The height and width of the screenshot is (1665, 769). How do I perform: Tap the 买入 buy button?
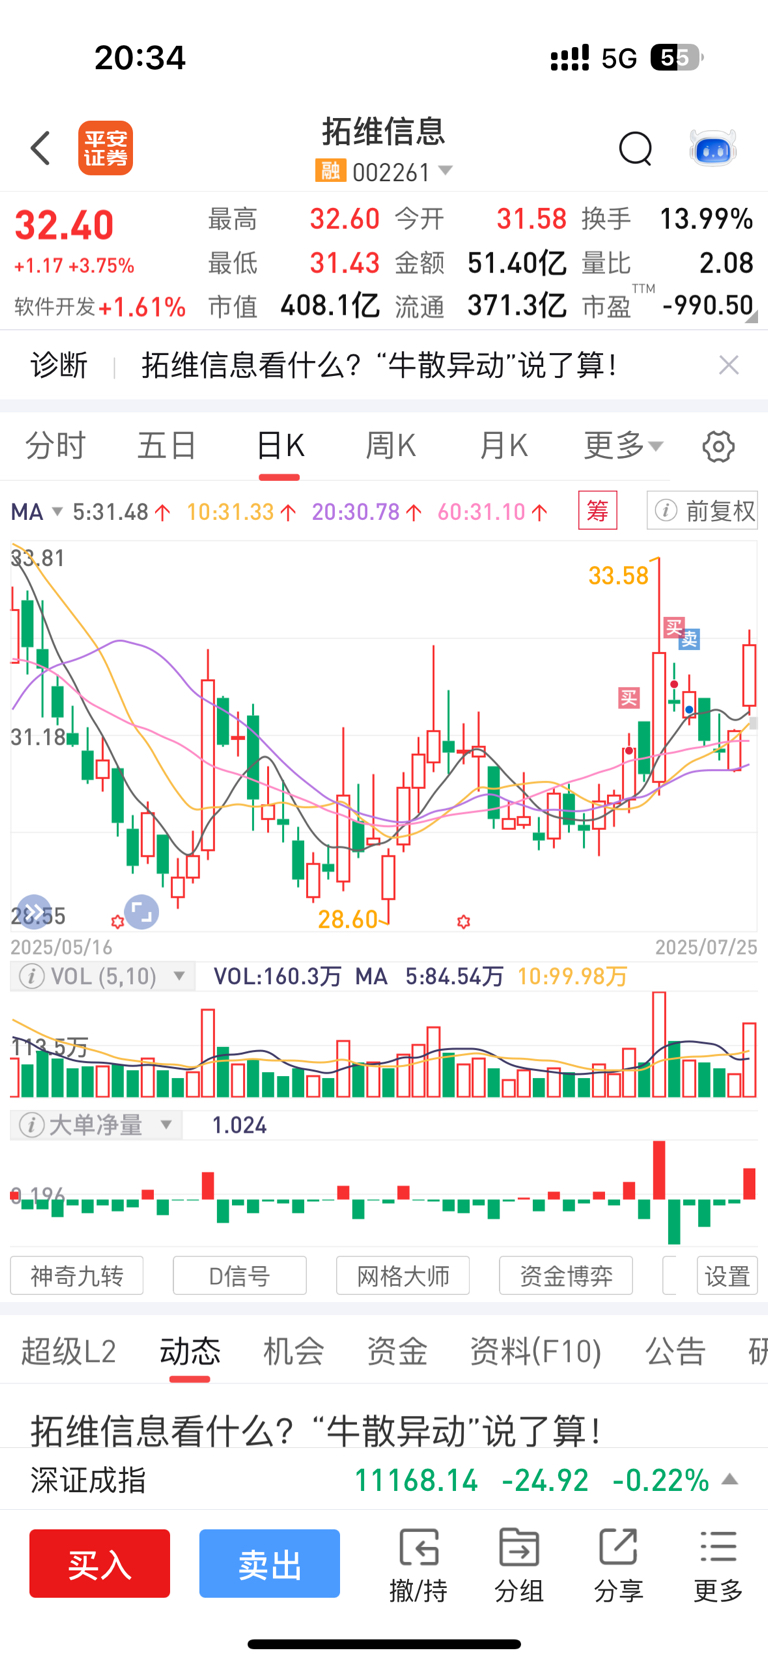pyautogui.click(x=100, y=1563)
